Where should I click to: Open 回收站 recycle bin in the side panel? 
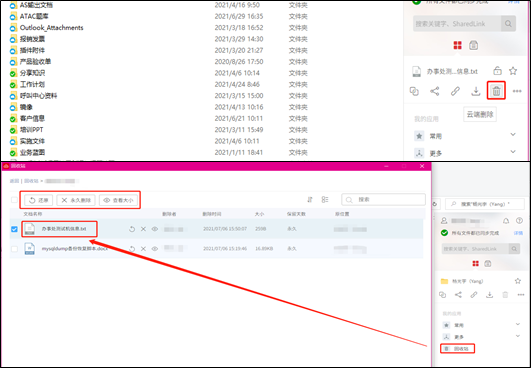[457, 348]
